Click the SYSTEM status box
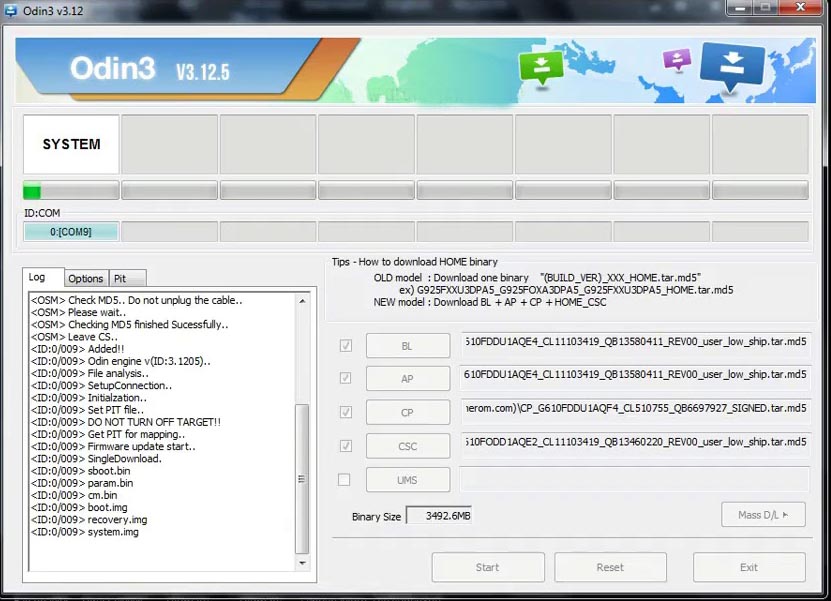This screenshot has height=601, width=831. pos(71,144)
